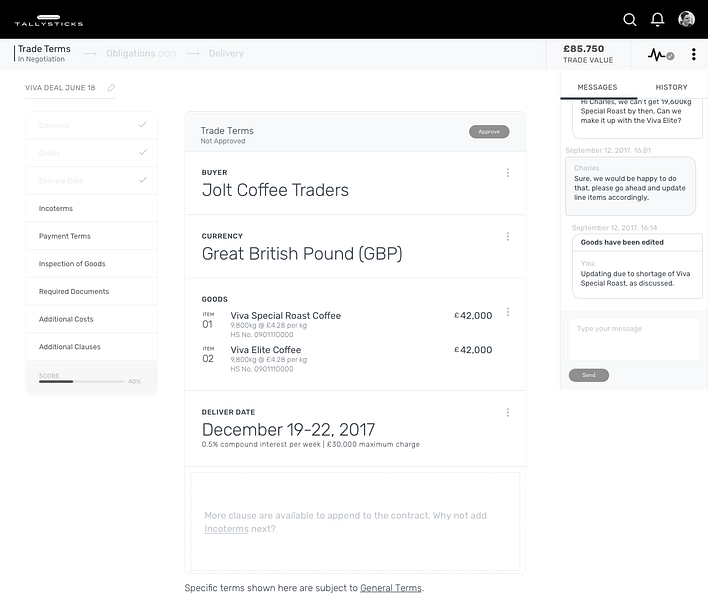Open Incoterms in the sidebar
This screenshot has height=600, width=708.
click(92, 208)
